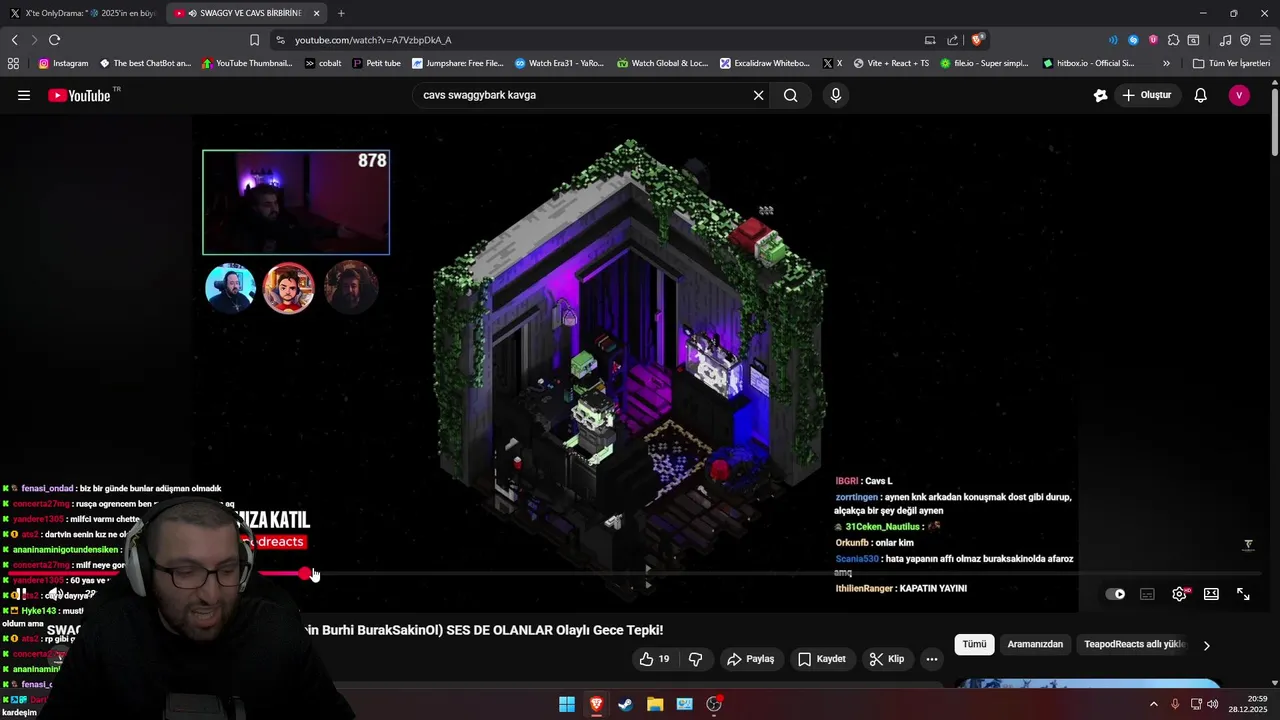This screenshot has height=720, width=1280.
Task: Share the video via Paylaş
Action: pos(750,659)
